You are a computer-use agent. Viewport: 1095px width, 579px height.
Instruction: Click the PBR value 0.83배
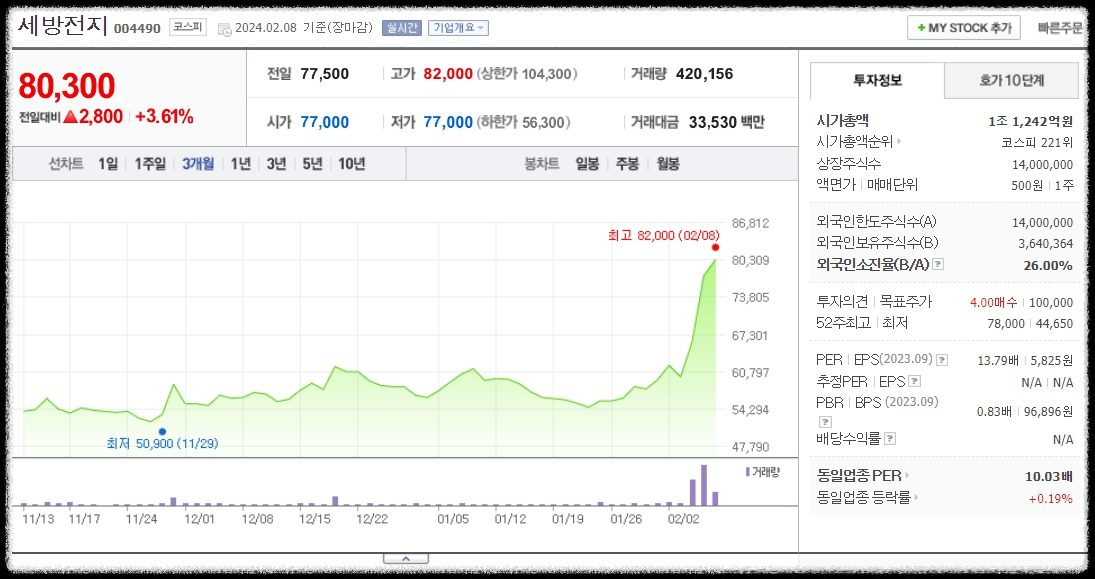tap(994, 412)
